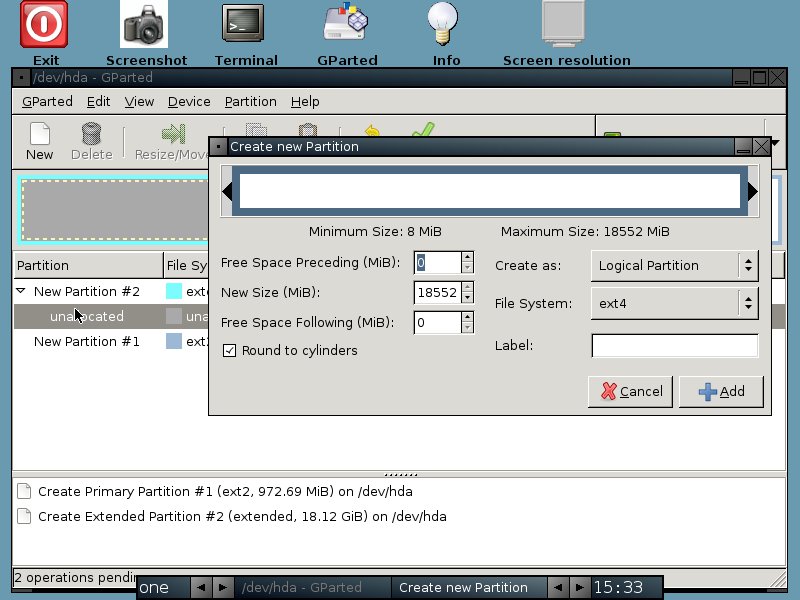Screen dimensions: 800x600
Task: Click the taskbar clock showing 15:33
Action: click(627, 588)
